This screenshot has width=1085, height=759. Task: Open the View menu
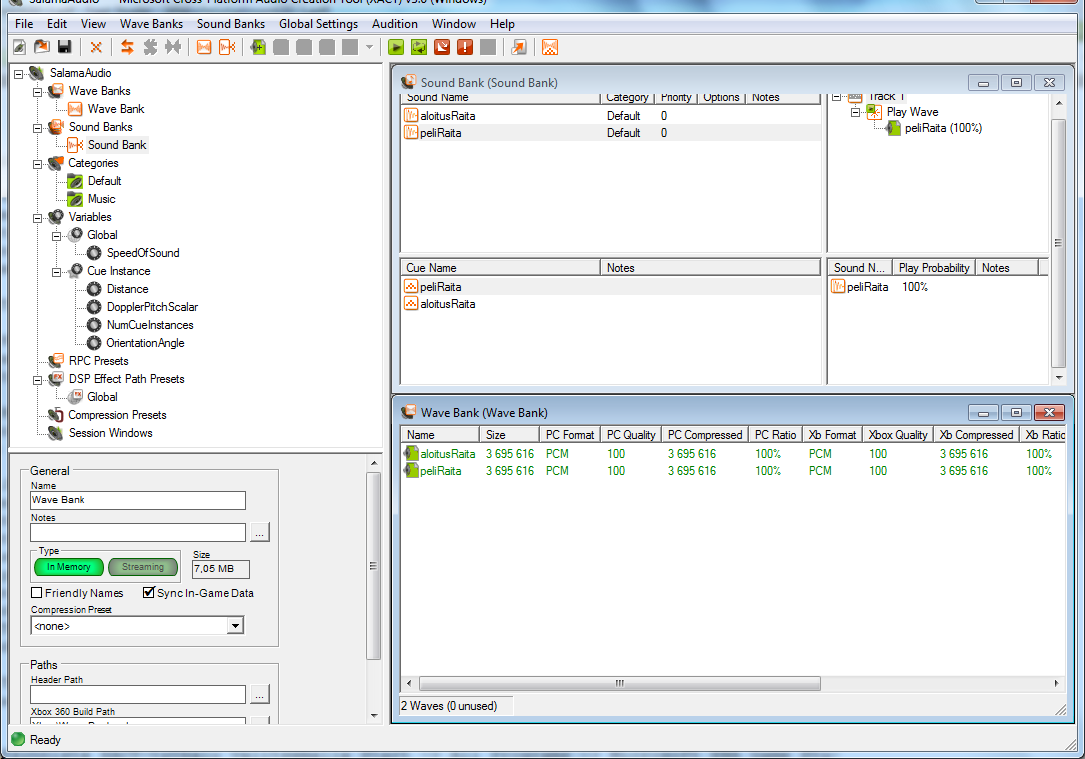pyautogui.click(x=93, y=24)
